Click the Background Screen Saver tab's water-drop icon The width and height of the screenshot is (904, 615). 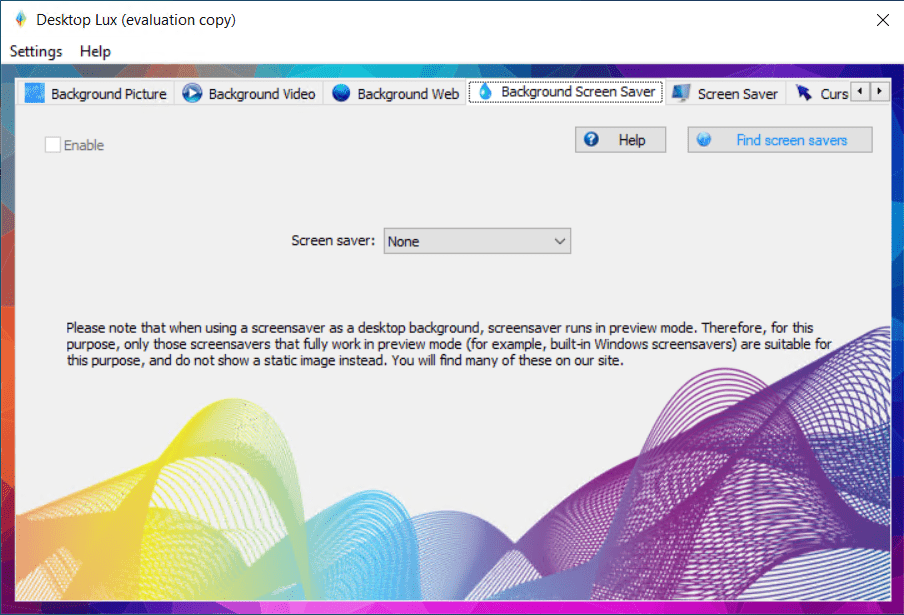tap(485, 91)
